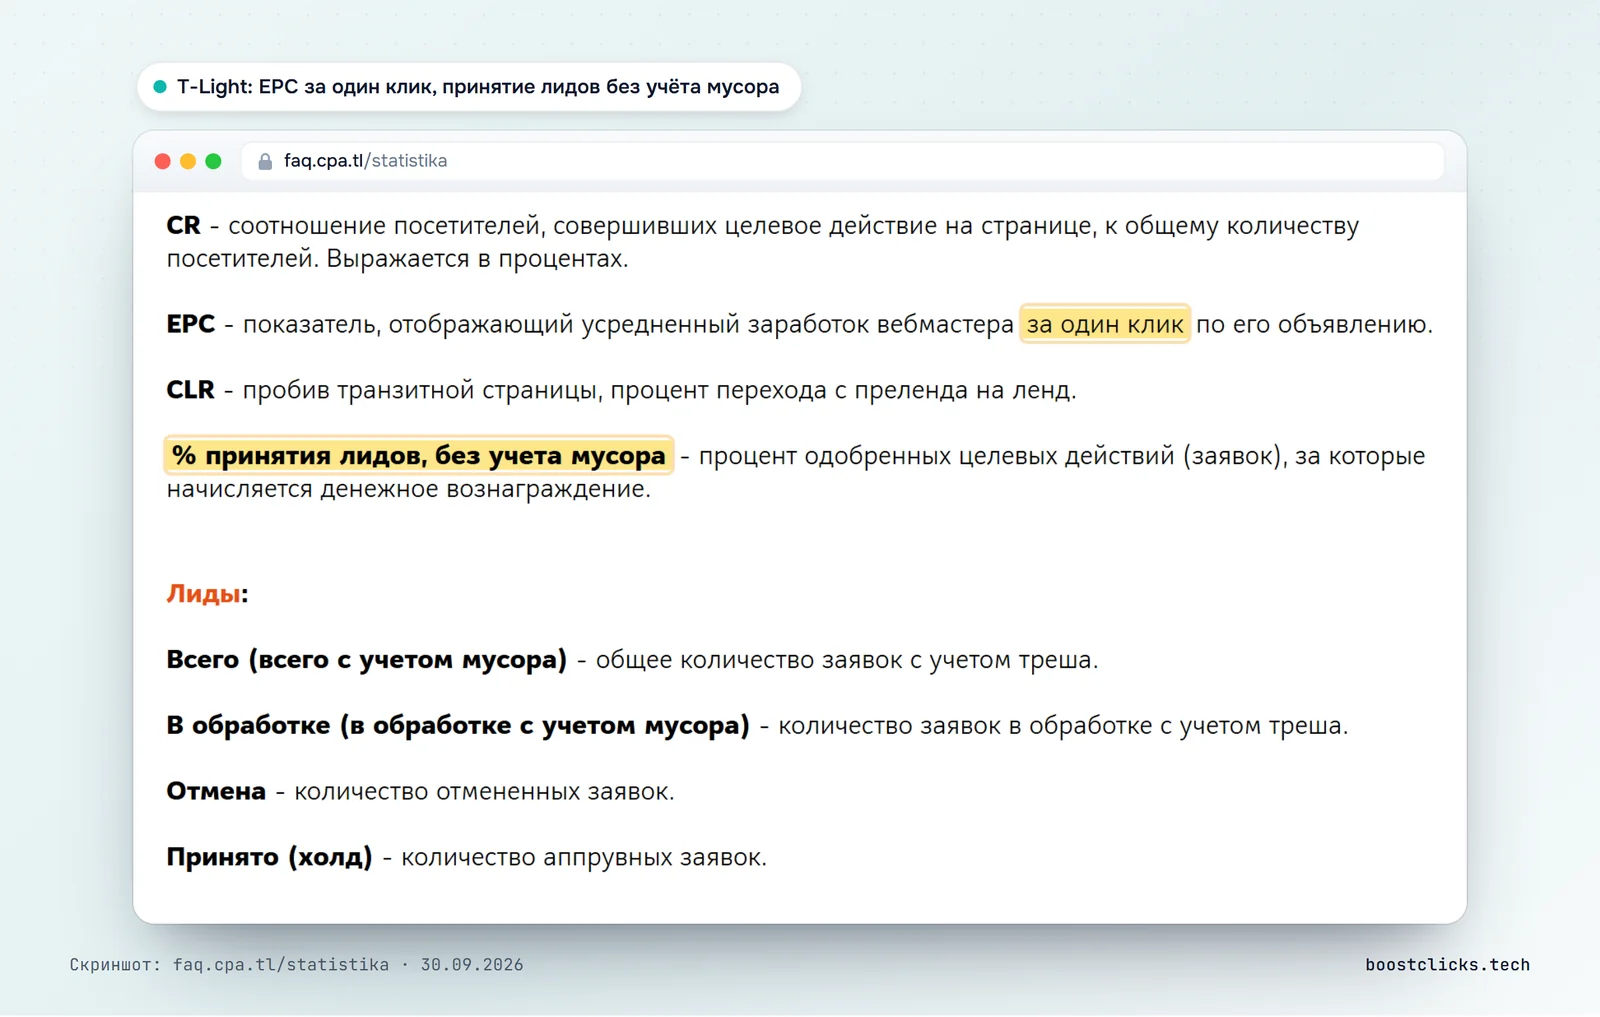Image resolution: width=1600 pixels, height=1017 pixels.
Task: Click 'начисляется денежное вознаграждение.' text
Action: 408,489
